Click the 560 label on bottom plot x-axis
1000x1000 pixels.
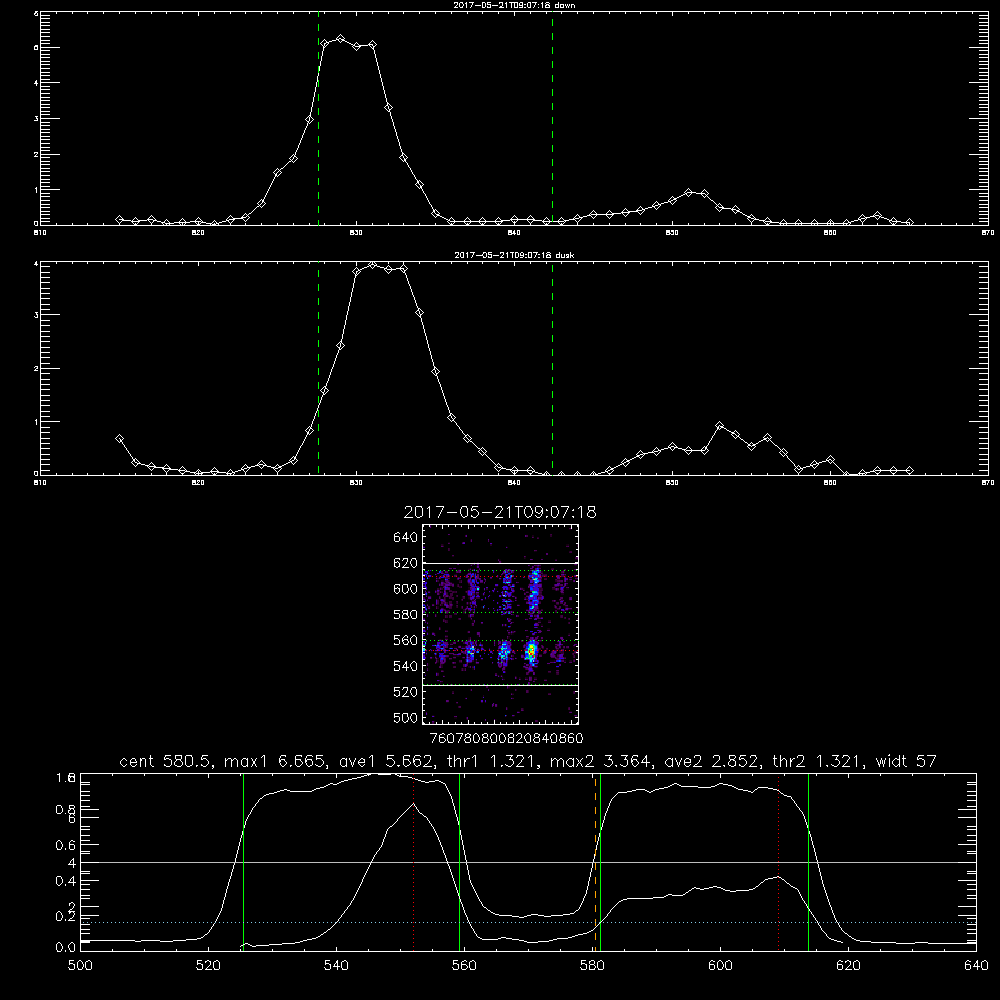(x=464, y=966)
